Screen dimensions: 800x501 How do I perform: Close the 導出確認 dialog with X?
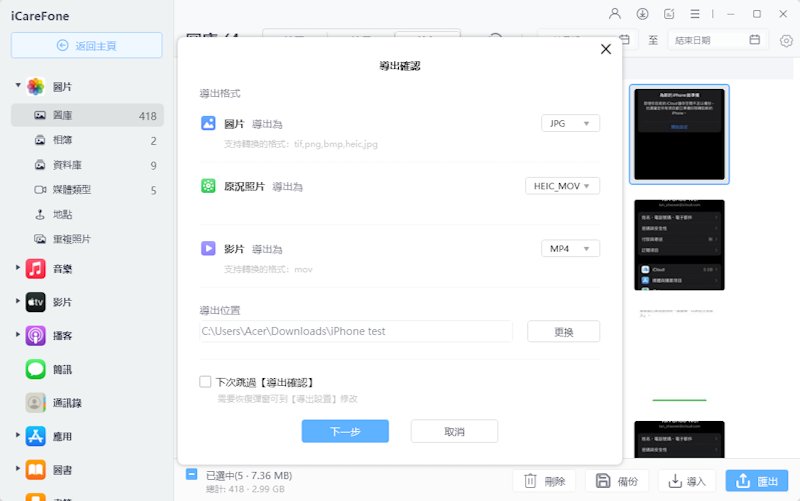pyautogui.click(x=605, y=49)
